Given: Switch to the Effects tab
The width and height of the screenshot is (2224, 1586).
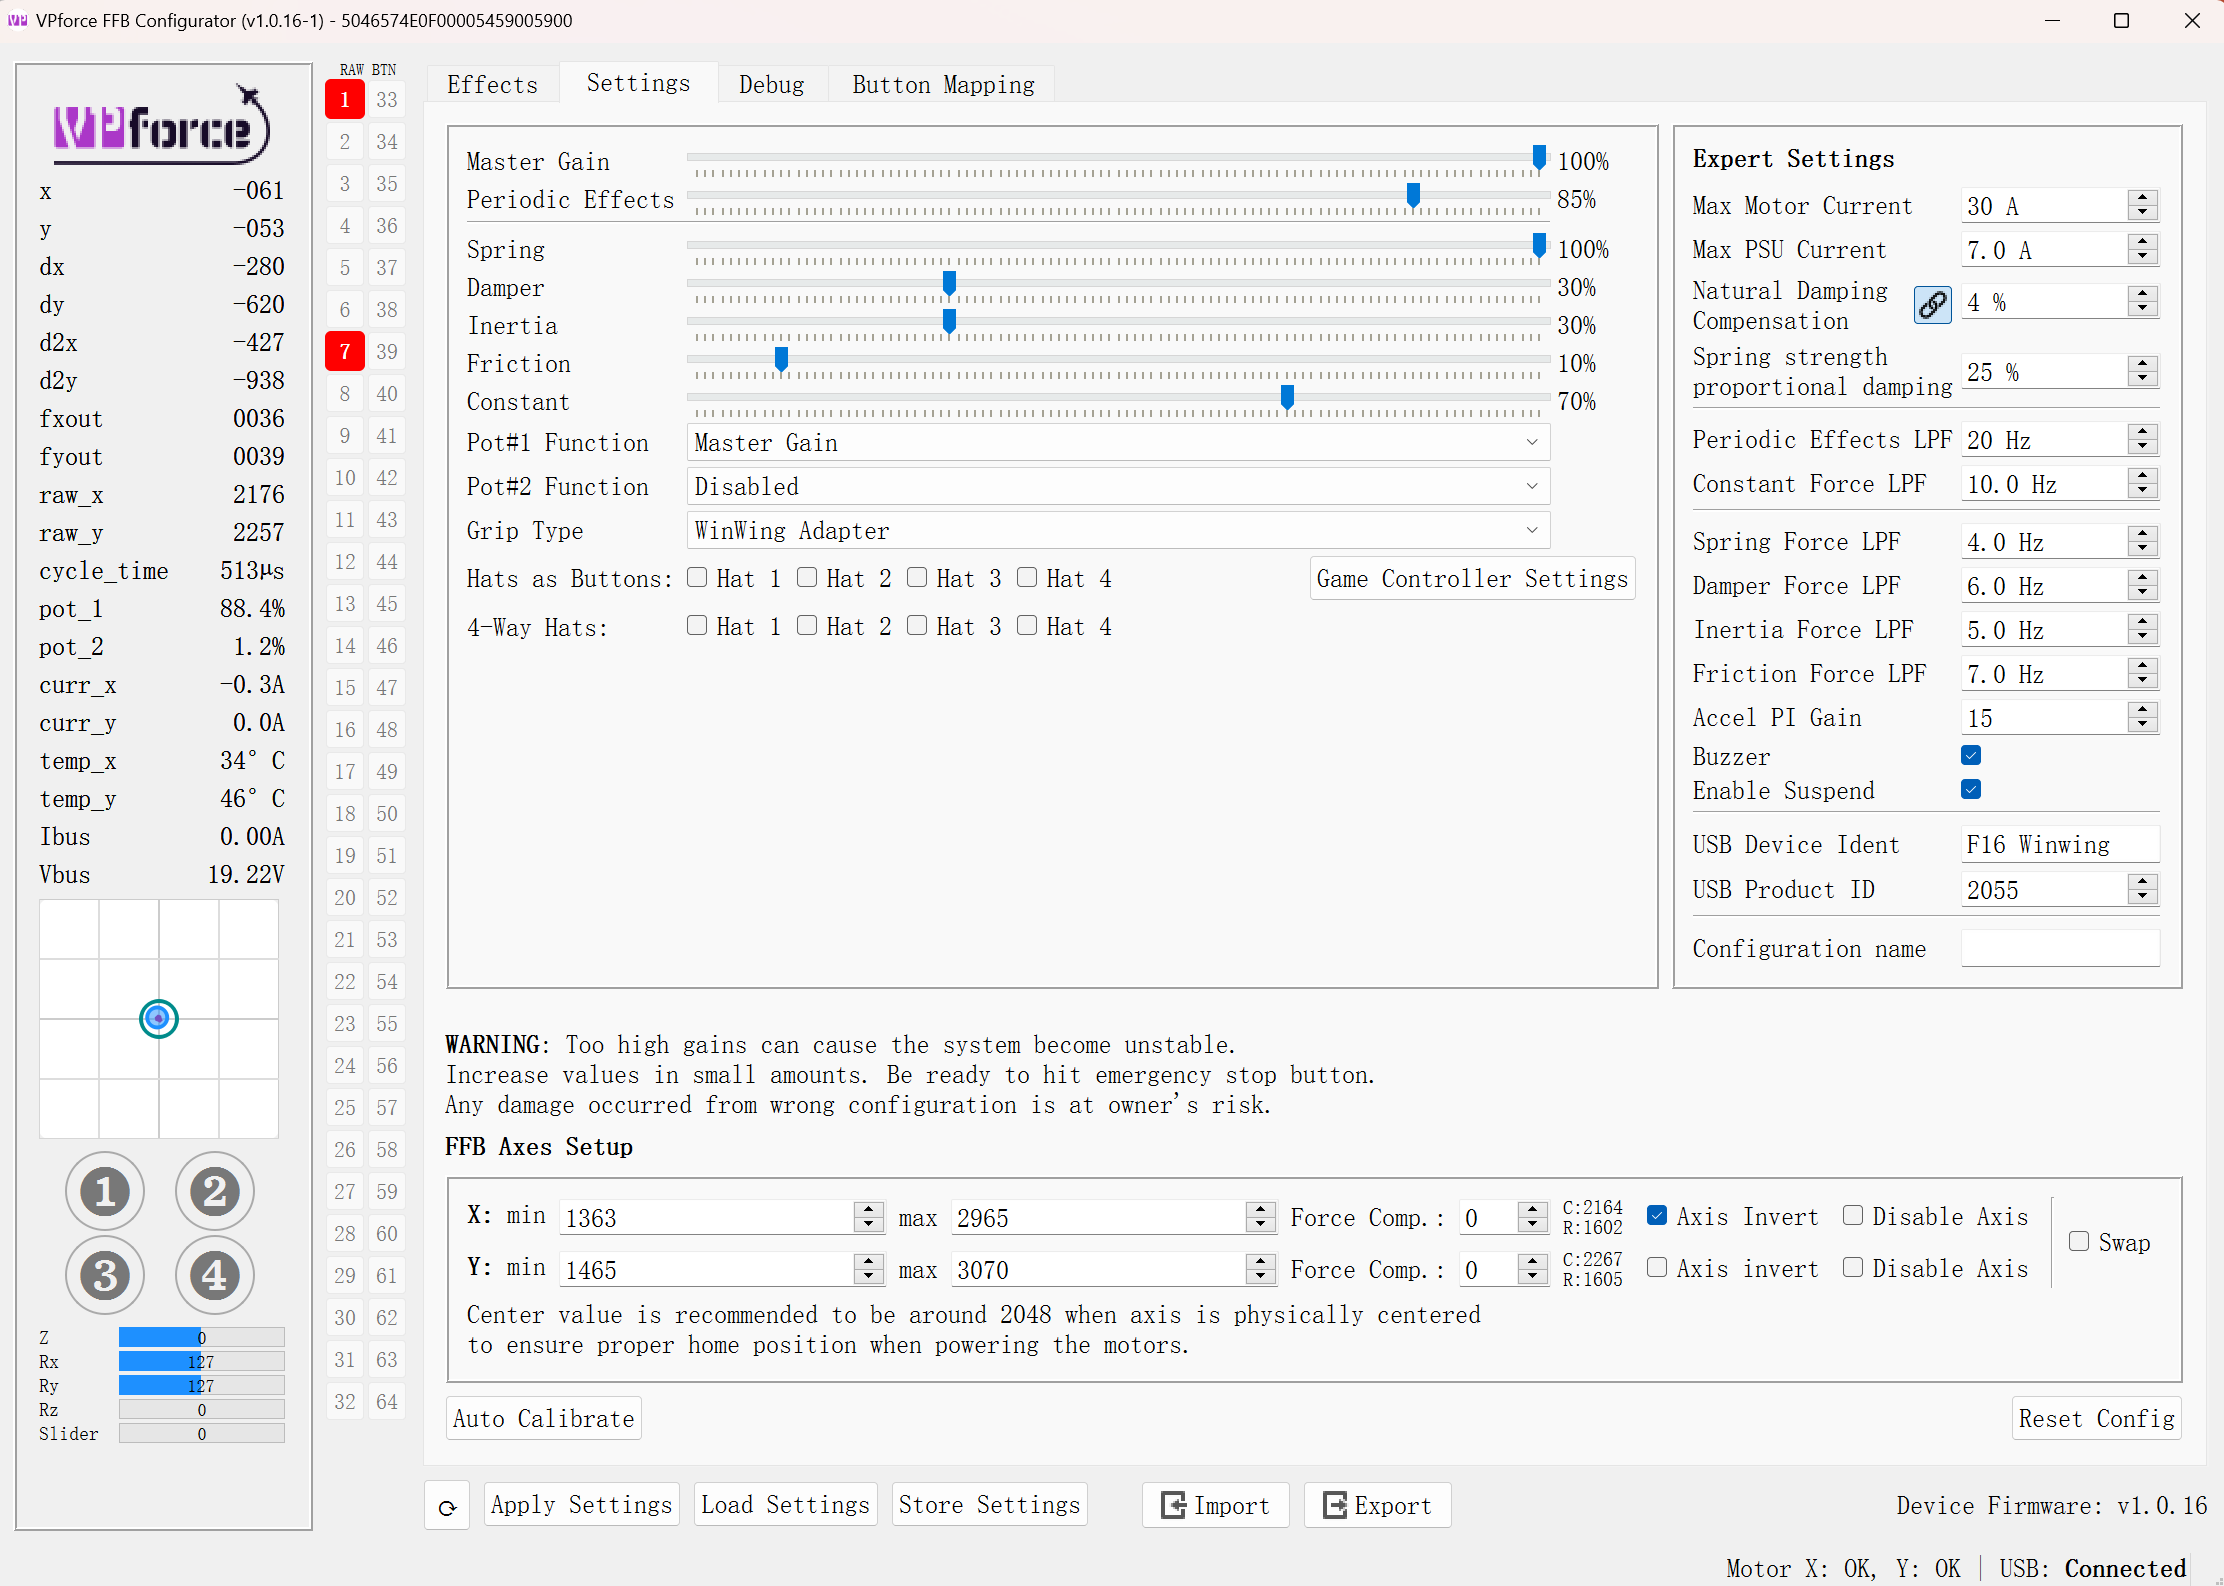Looking at the screenshot, I should point(492,85).
